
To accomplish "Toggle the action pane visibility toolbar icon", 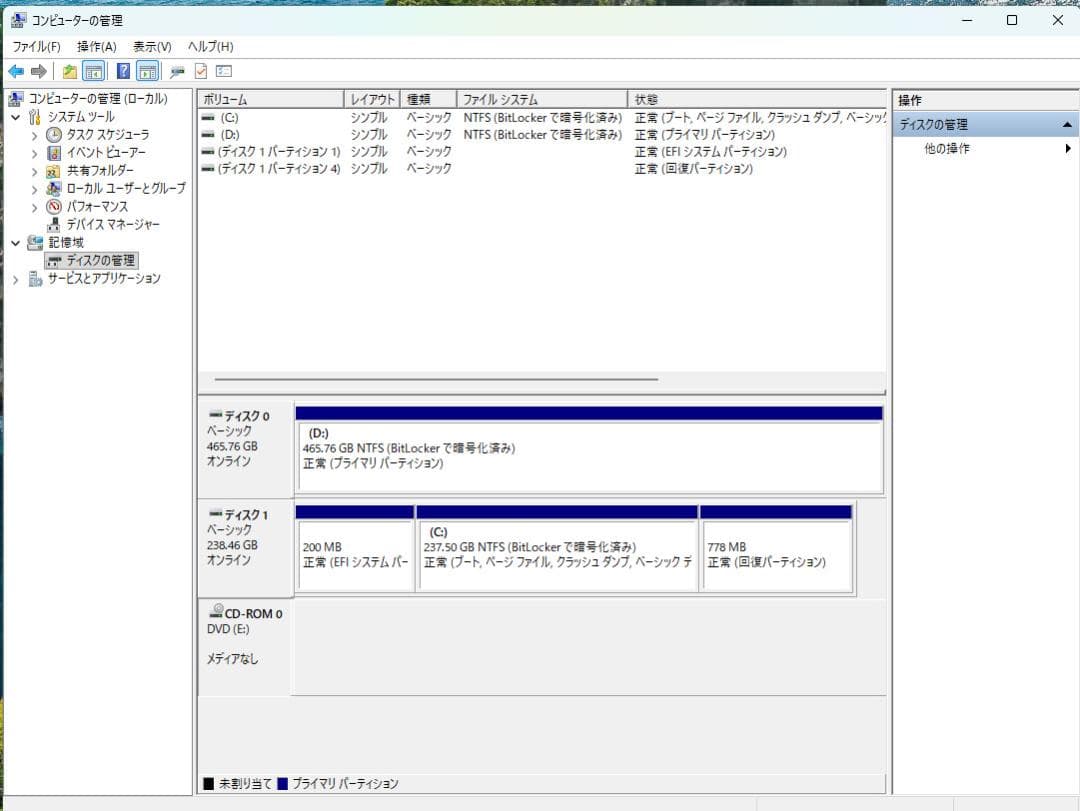I will tap(148, 70).
